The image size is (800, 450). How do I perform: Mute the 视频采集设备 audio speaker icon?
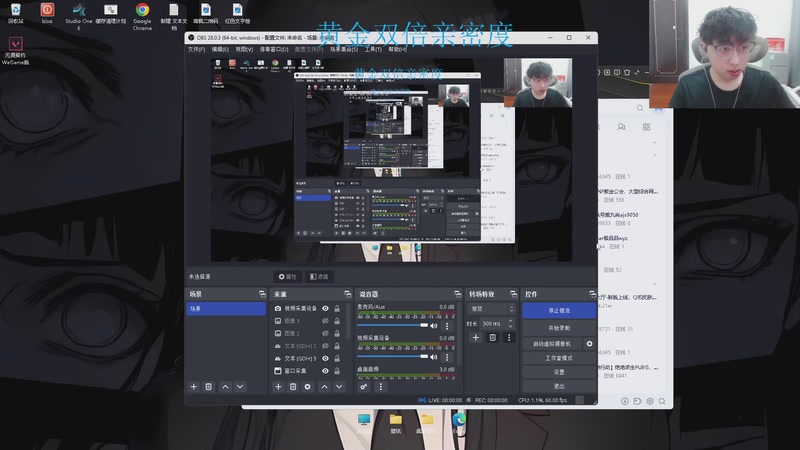coord(434,357)
